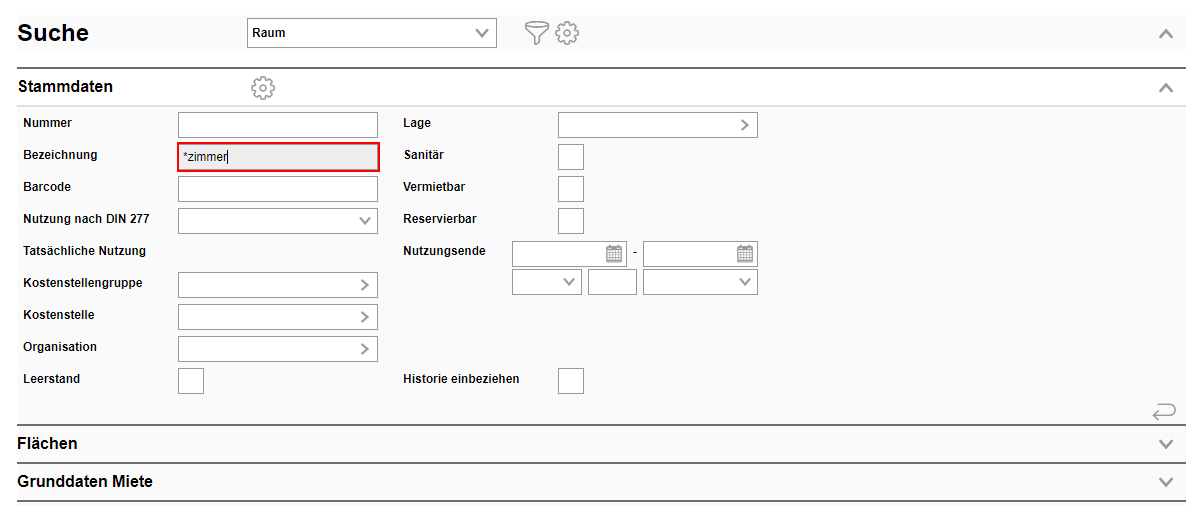Toggle the Historie einbeziehen checkbox
The height and width of the screenshot is (506, 1189).
[x=571, y=381]
